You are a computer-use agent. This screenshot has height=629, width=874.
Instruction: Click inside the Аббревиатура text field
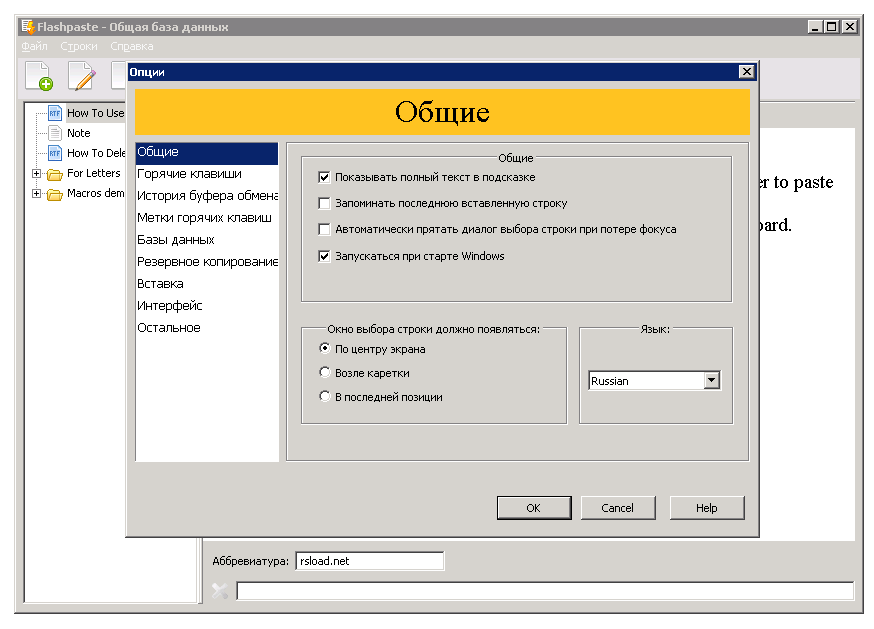pyautogui.click(x=370, y=560)
